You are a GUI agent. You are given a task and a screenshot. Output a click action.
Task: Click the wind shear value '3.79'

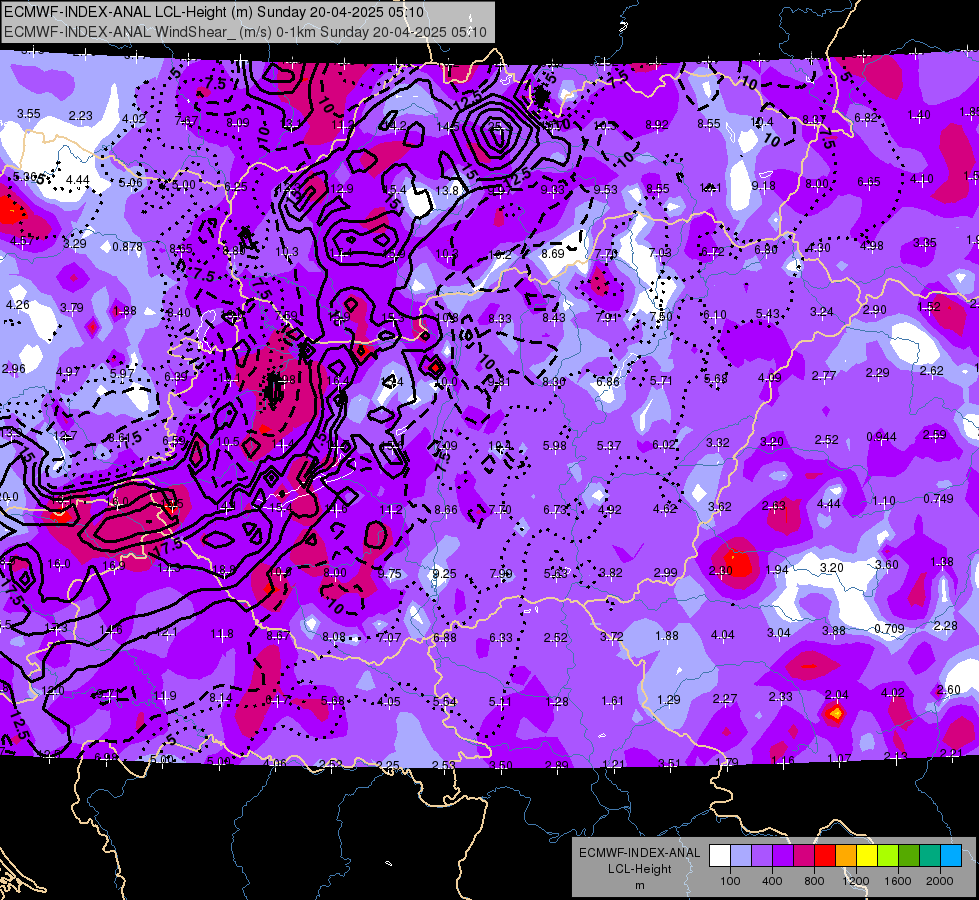point(72,307)
